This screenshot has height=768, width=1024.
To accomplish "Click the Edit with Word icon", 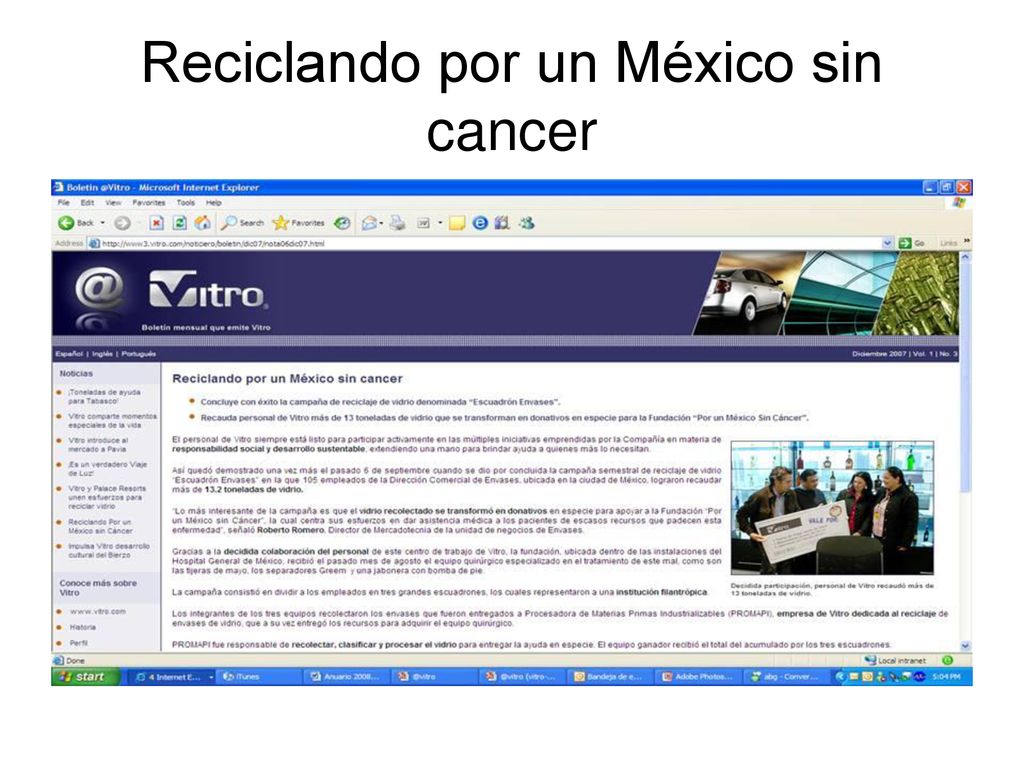I will (x=424, y=223).
